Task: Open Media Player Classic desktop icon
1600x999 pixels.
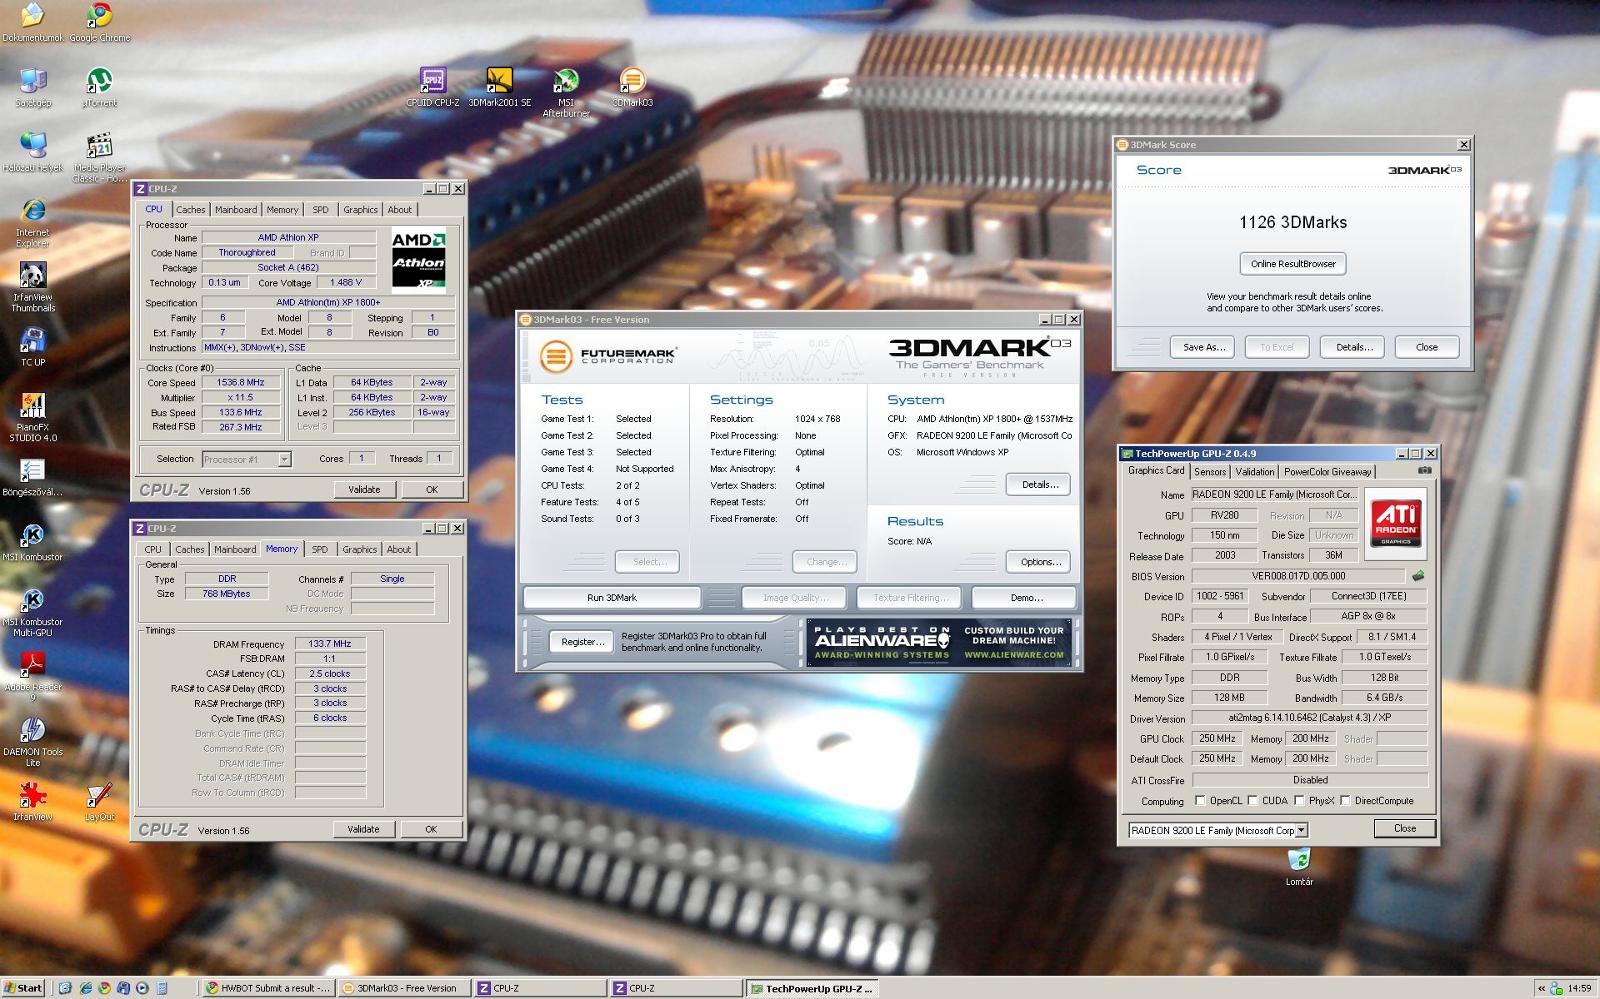Action: tap(99, 157)
